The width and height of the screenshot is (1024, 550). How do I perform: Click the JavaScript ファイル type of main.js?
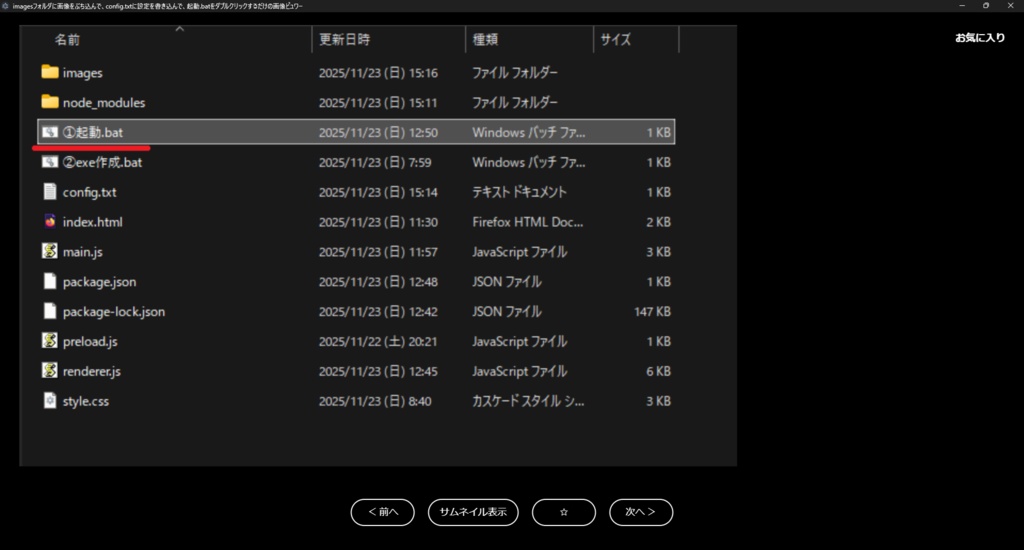(x=520, y=251)
